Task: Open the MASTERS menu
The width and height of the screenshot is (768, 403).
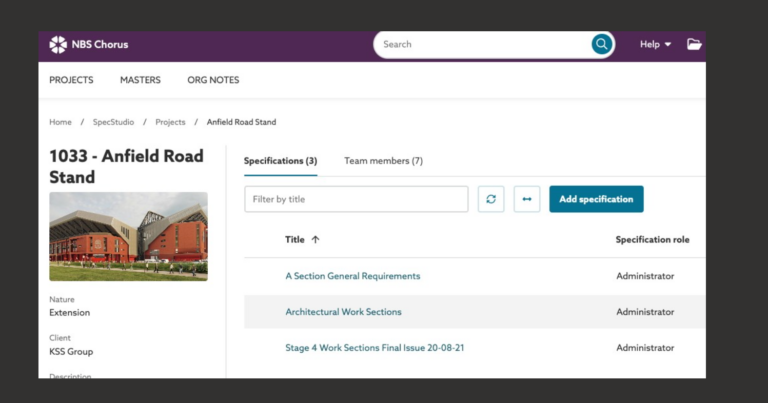Action: point(140,80)
